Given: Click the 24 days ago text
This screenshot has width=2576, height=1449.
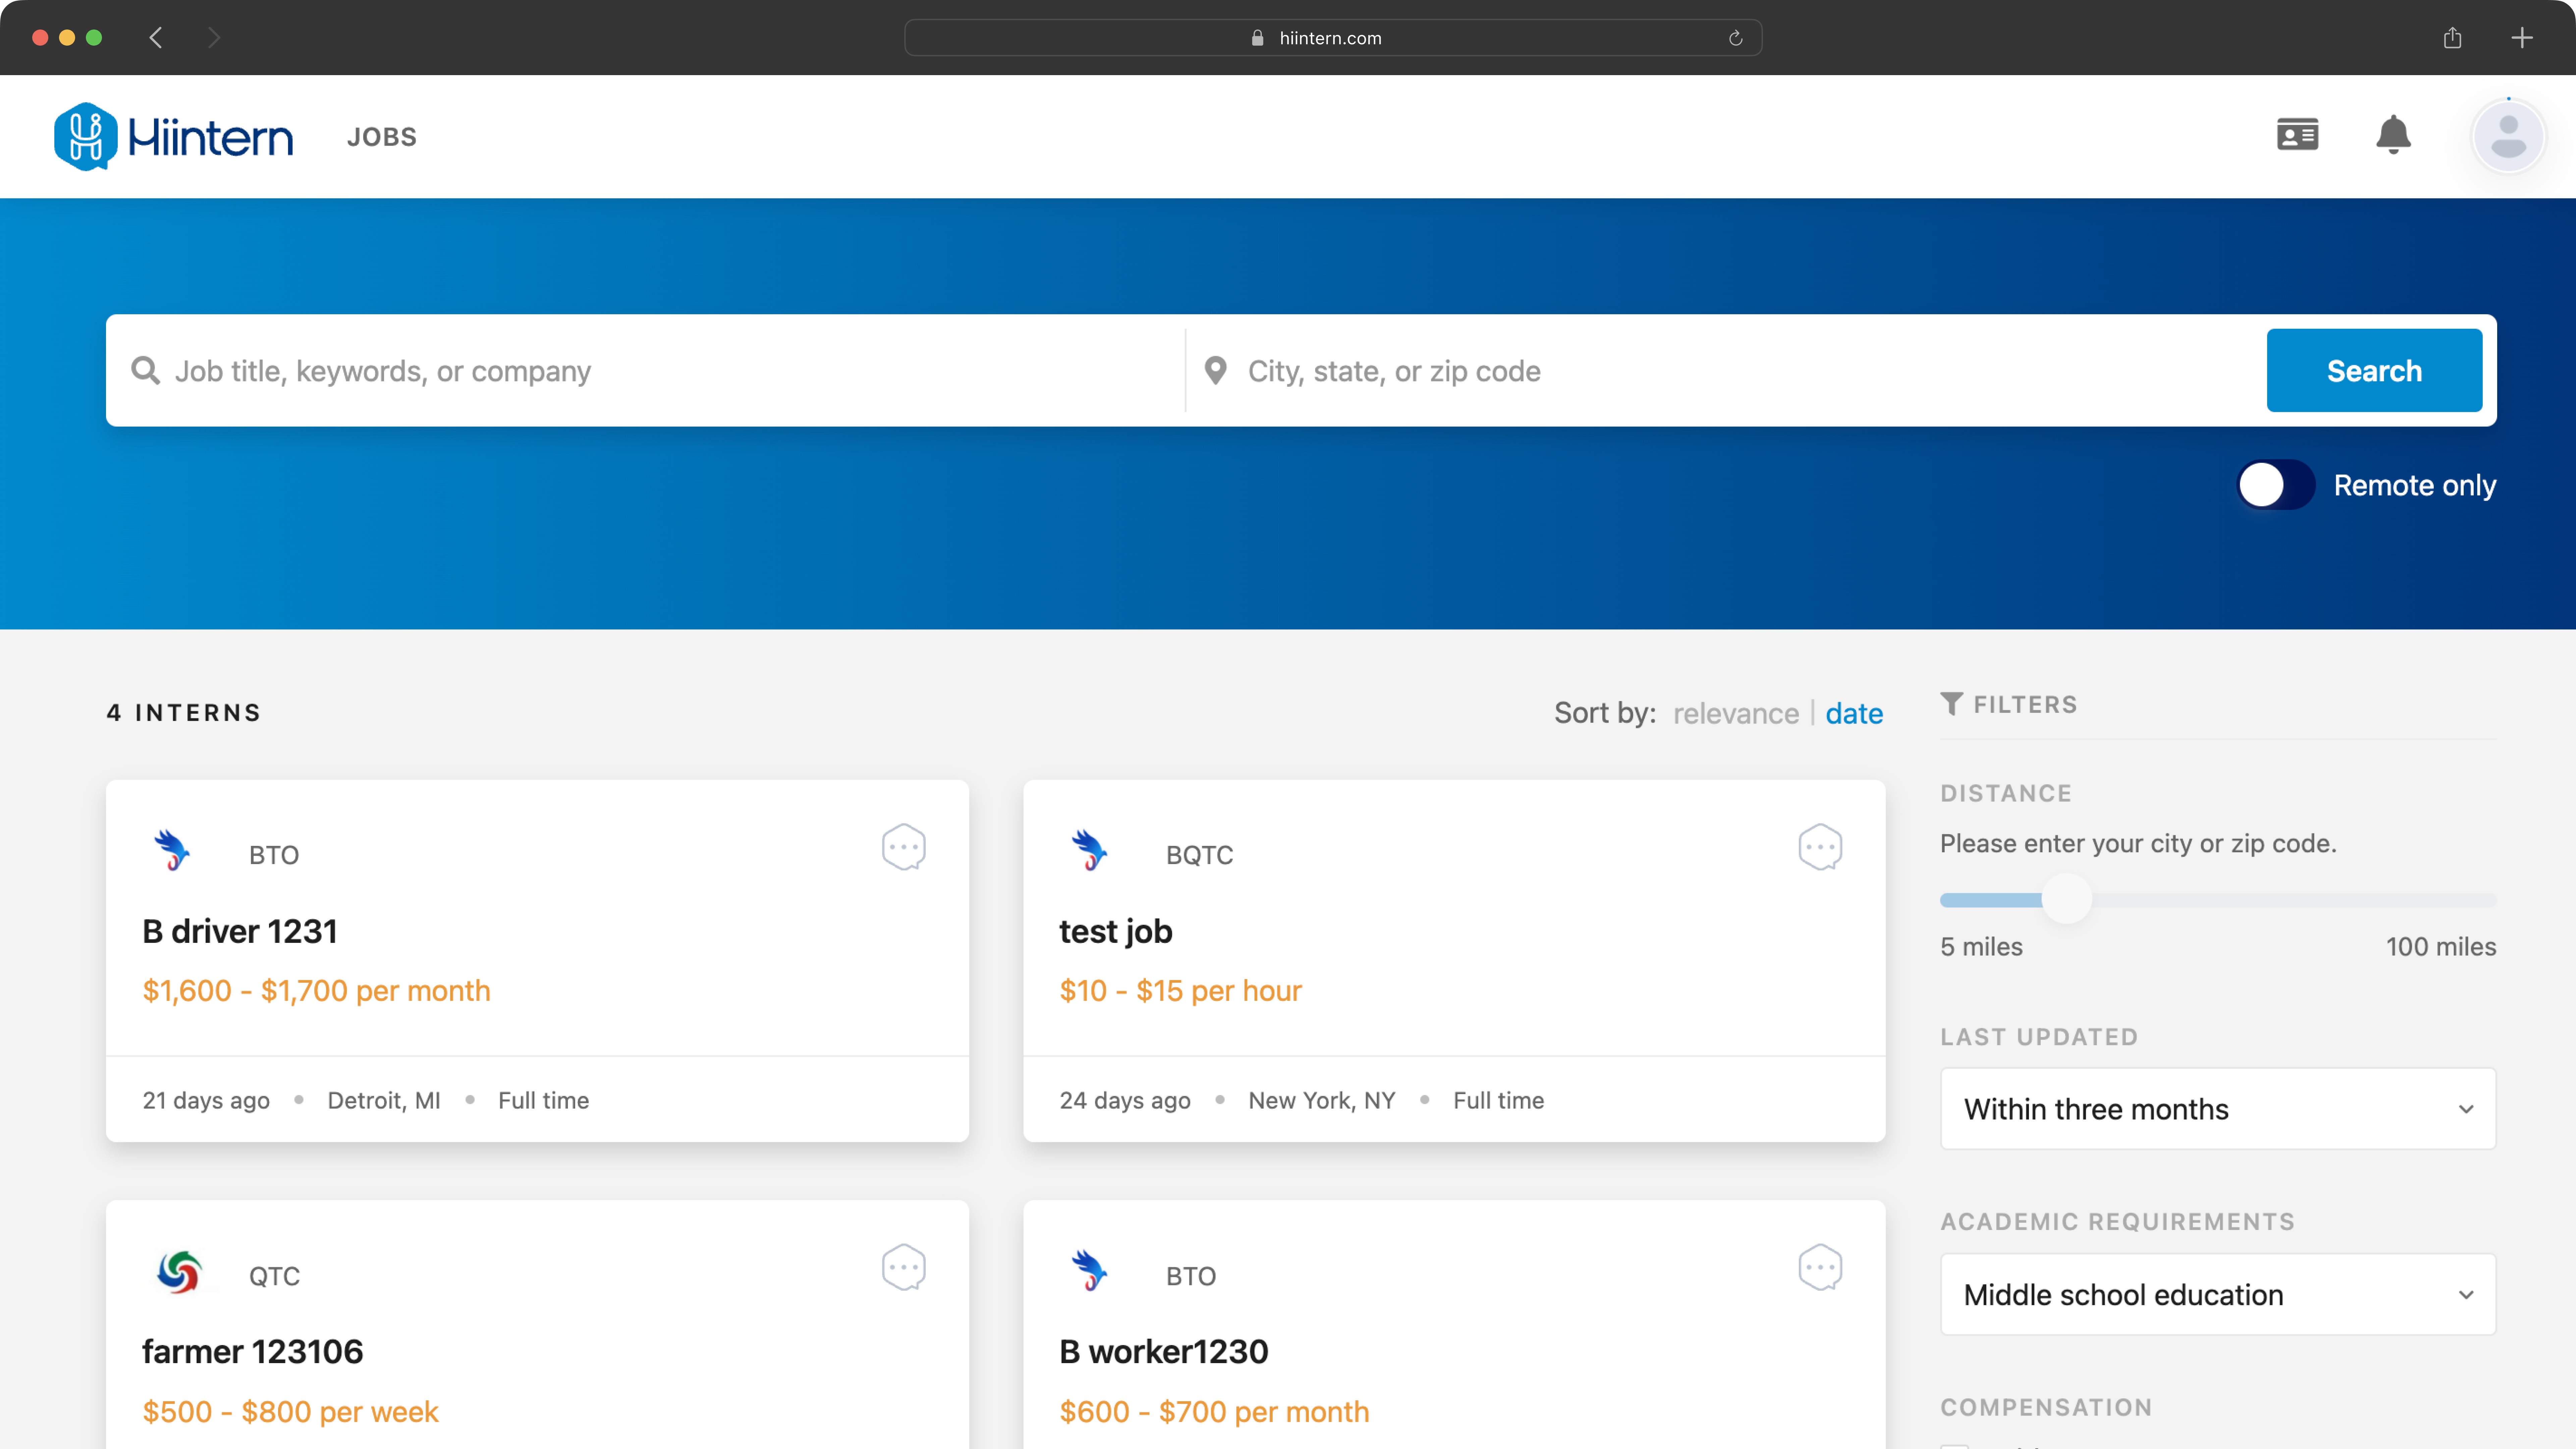Looking at the screenshot, I should pyautogui.click(x=1125, y=1100).
